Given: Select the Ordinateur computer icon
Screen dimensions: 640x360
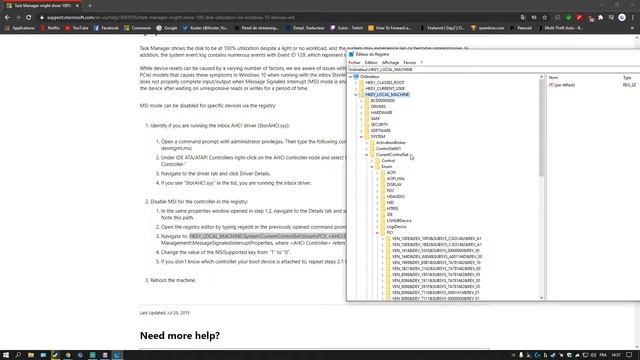Looking at the screenshot, I should [x=356, y=77].
